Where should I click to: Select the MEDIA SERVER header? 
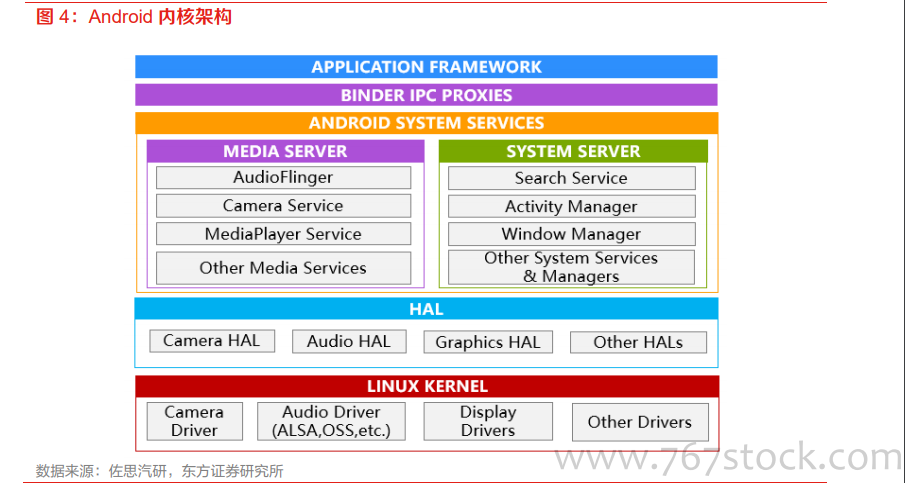[285, 151]
